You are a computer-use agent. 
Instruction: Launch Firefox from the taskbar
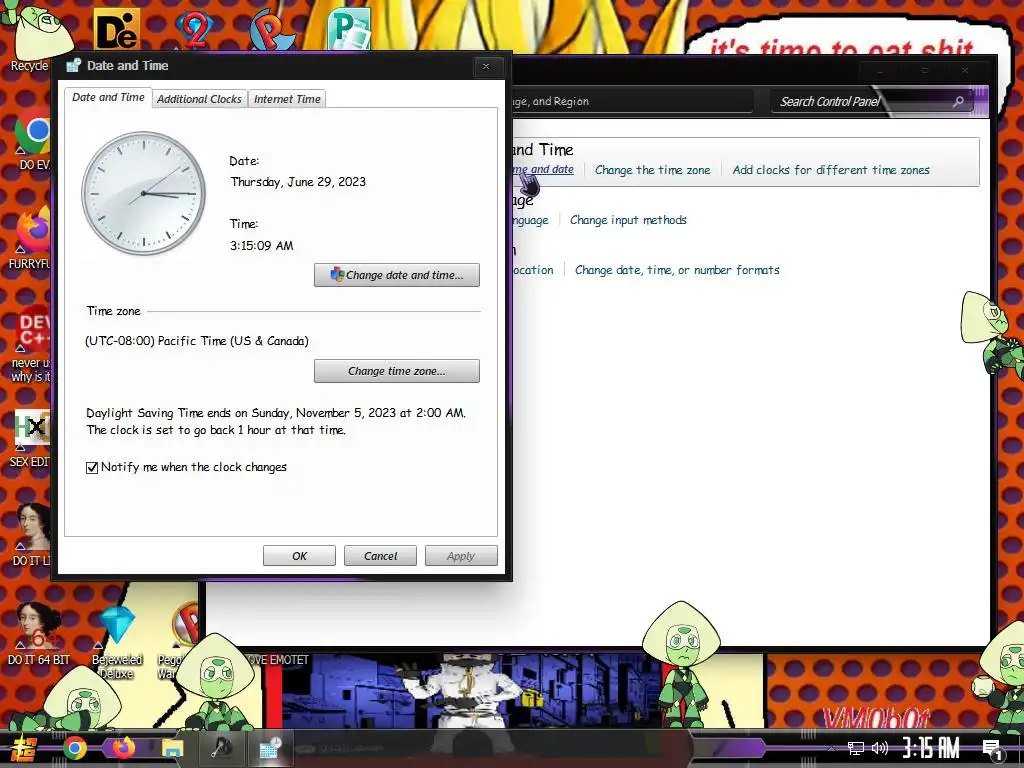point(123,748)
